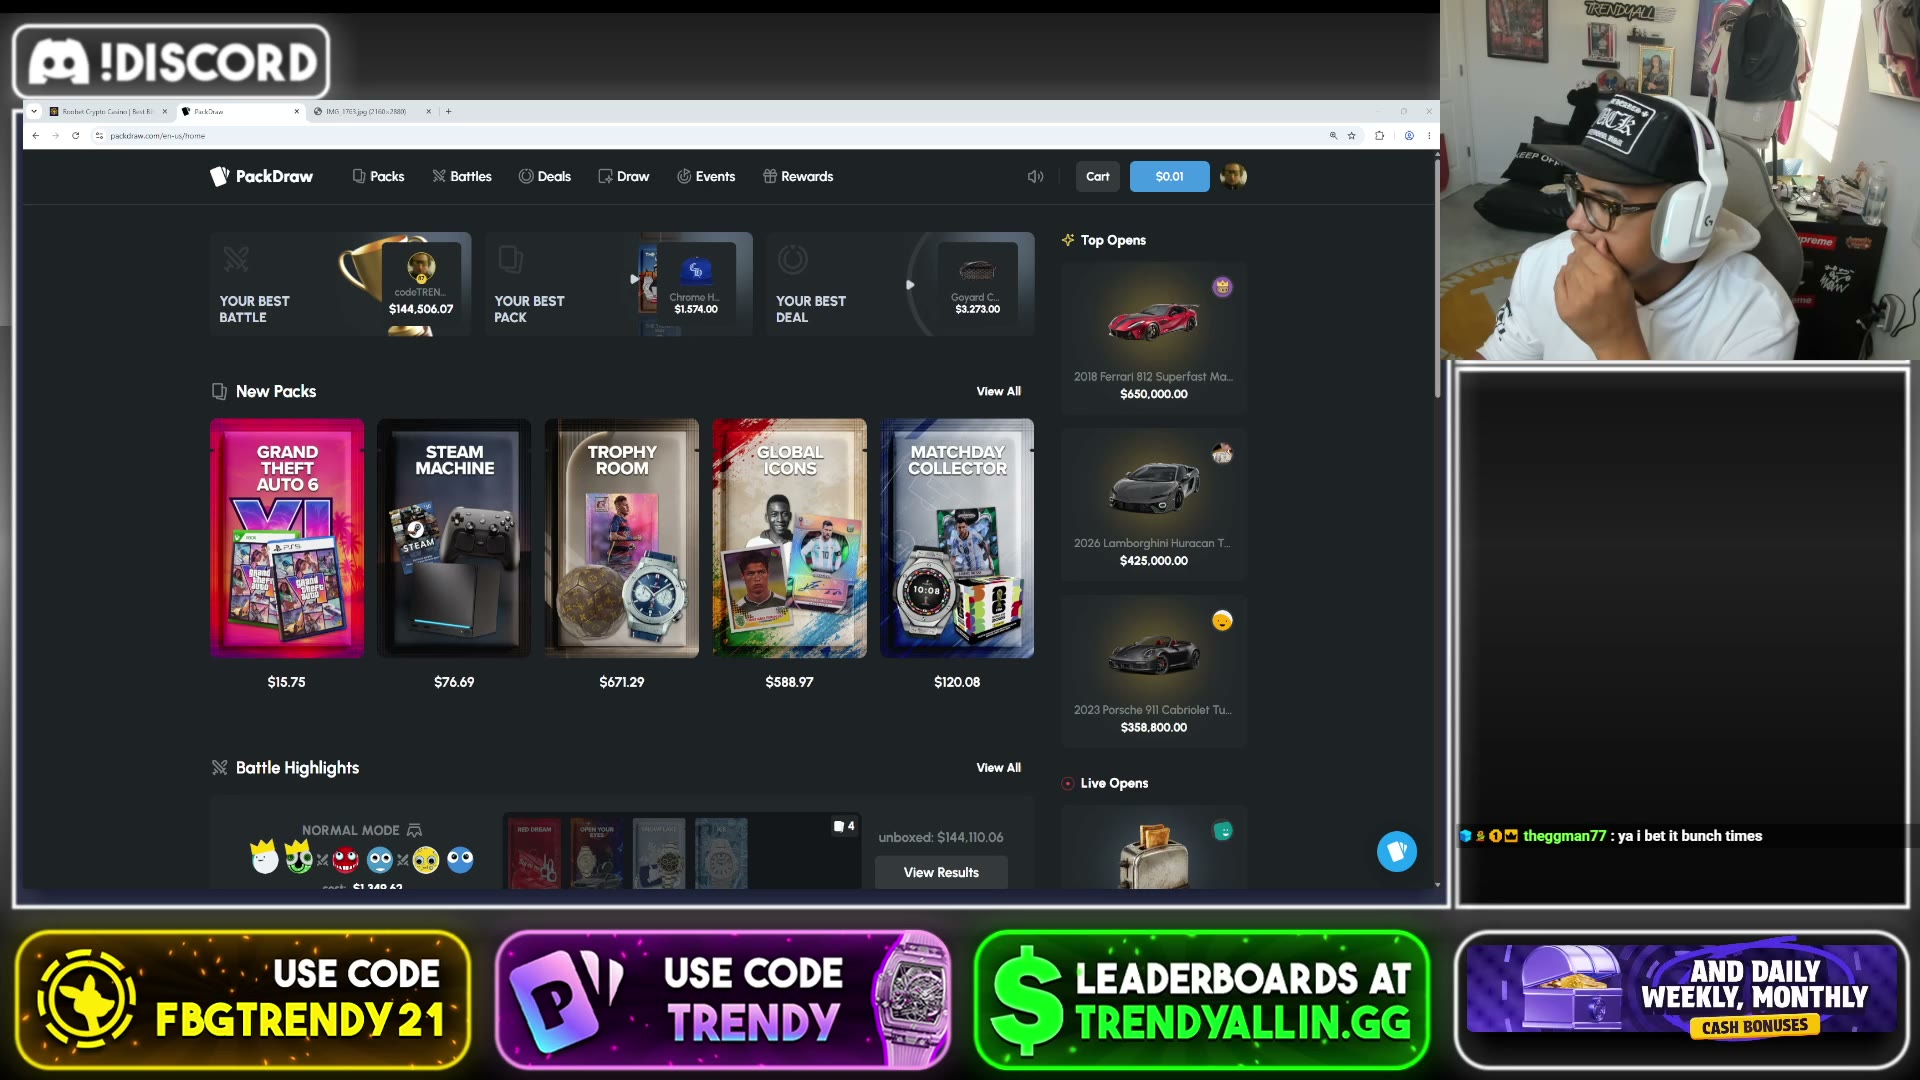The width and height of the screenshot is (1920, 1080).
Task: Navigate to Rewards
Action: (x=798, y=176)
